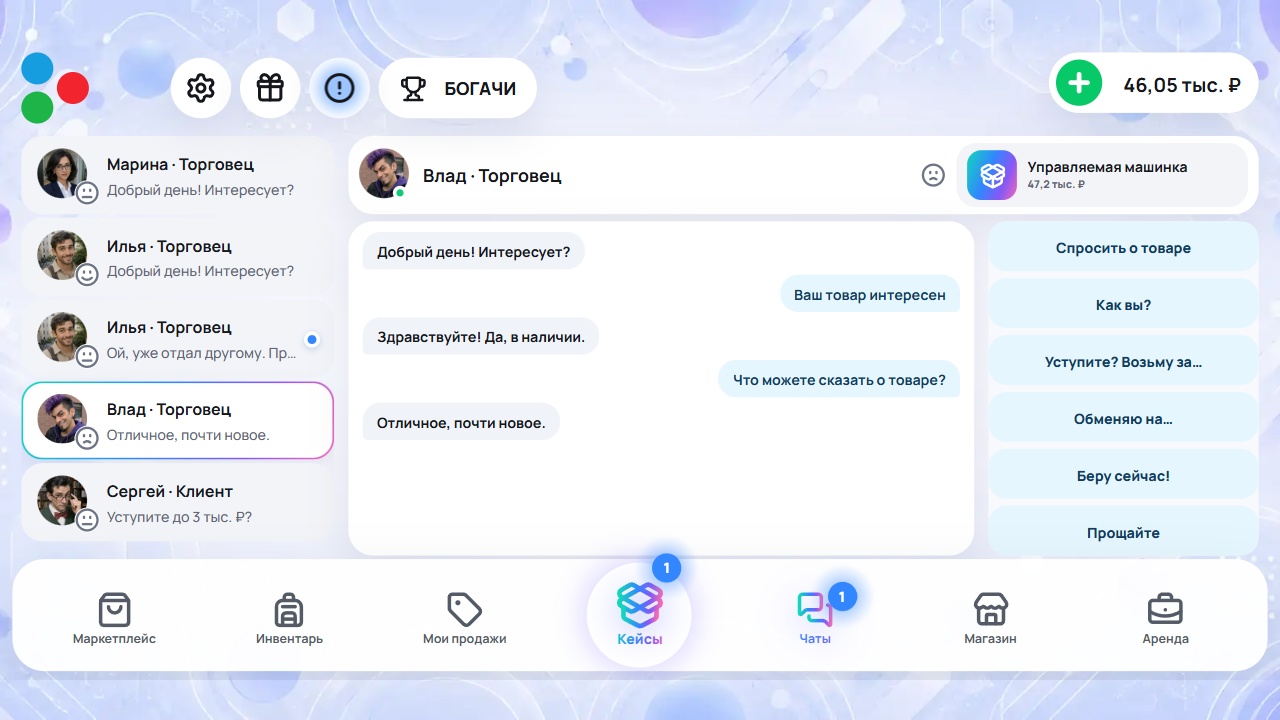This screenshot has width=1280, height=720.
Task: Click Марина's neutral mood face icon
Action: pos(88,192)
